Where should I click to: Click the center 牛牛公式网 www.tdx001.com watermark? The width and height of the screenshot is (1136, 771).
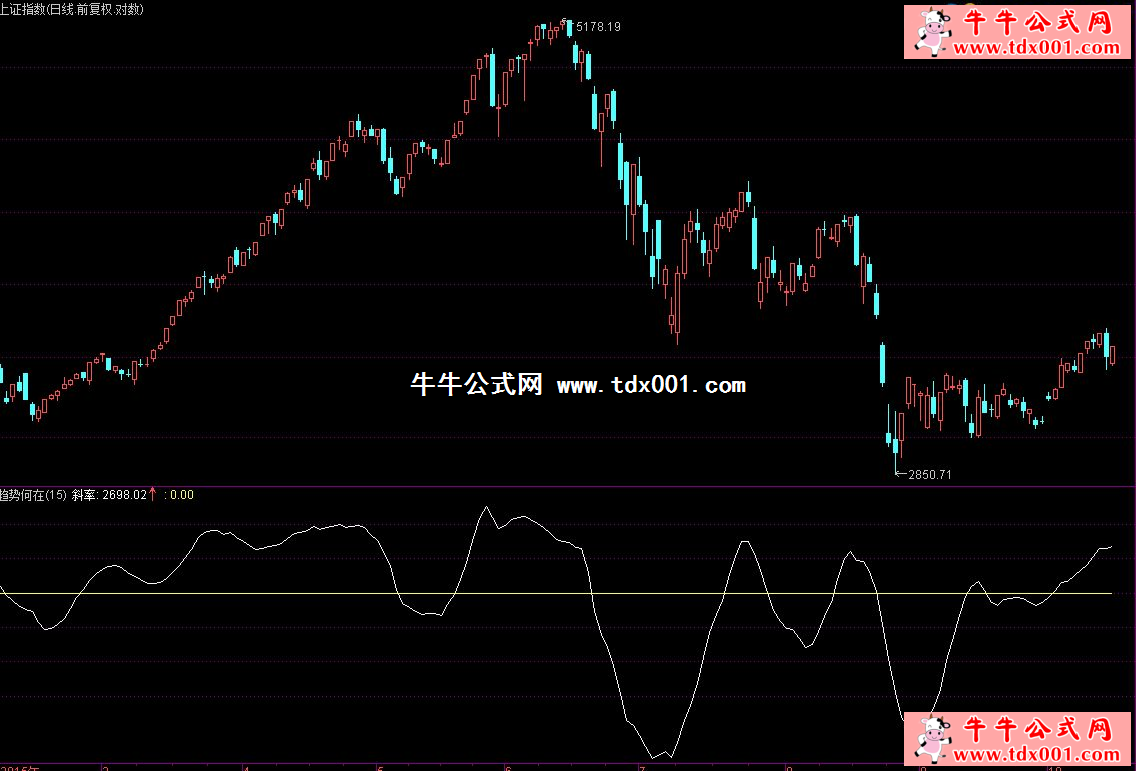578,385
